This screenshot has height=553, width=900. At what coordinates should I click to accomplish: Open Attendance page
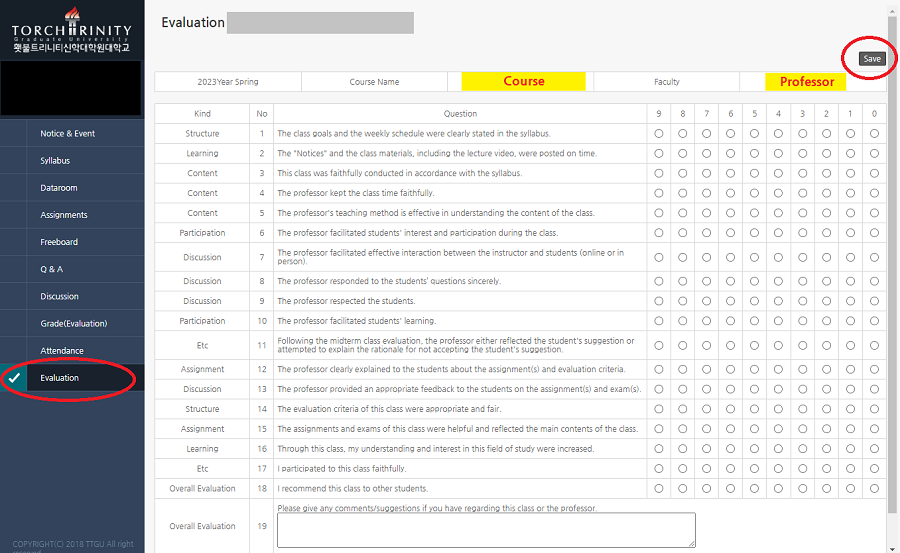point(61,351)
